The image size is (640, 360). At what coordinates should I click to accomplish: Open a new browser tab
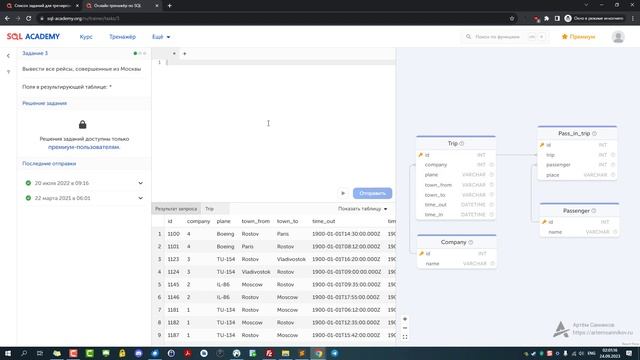point(169,6)
